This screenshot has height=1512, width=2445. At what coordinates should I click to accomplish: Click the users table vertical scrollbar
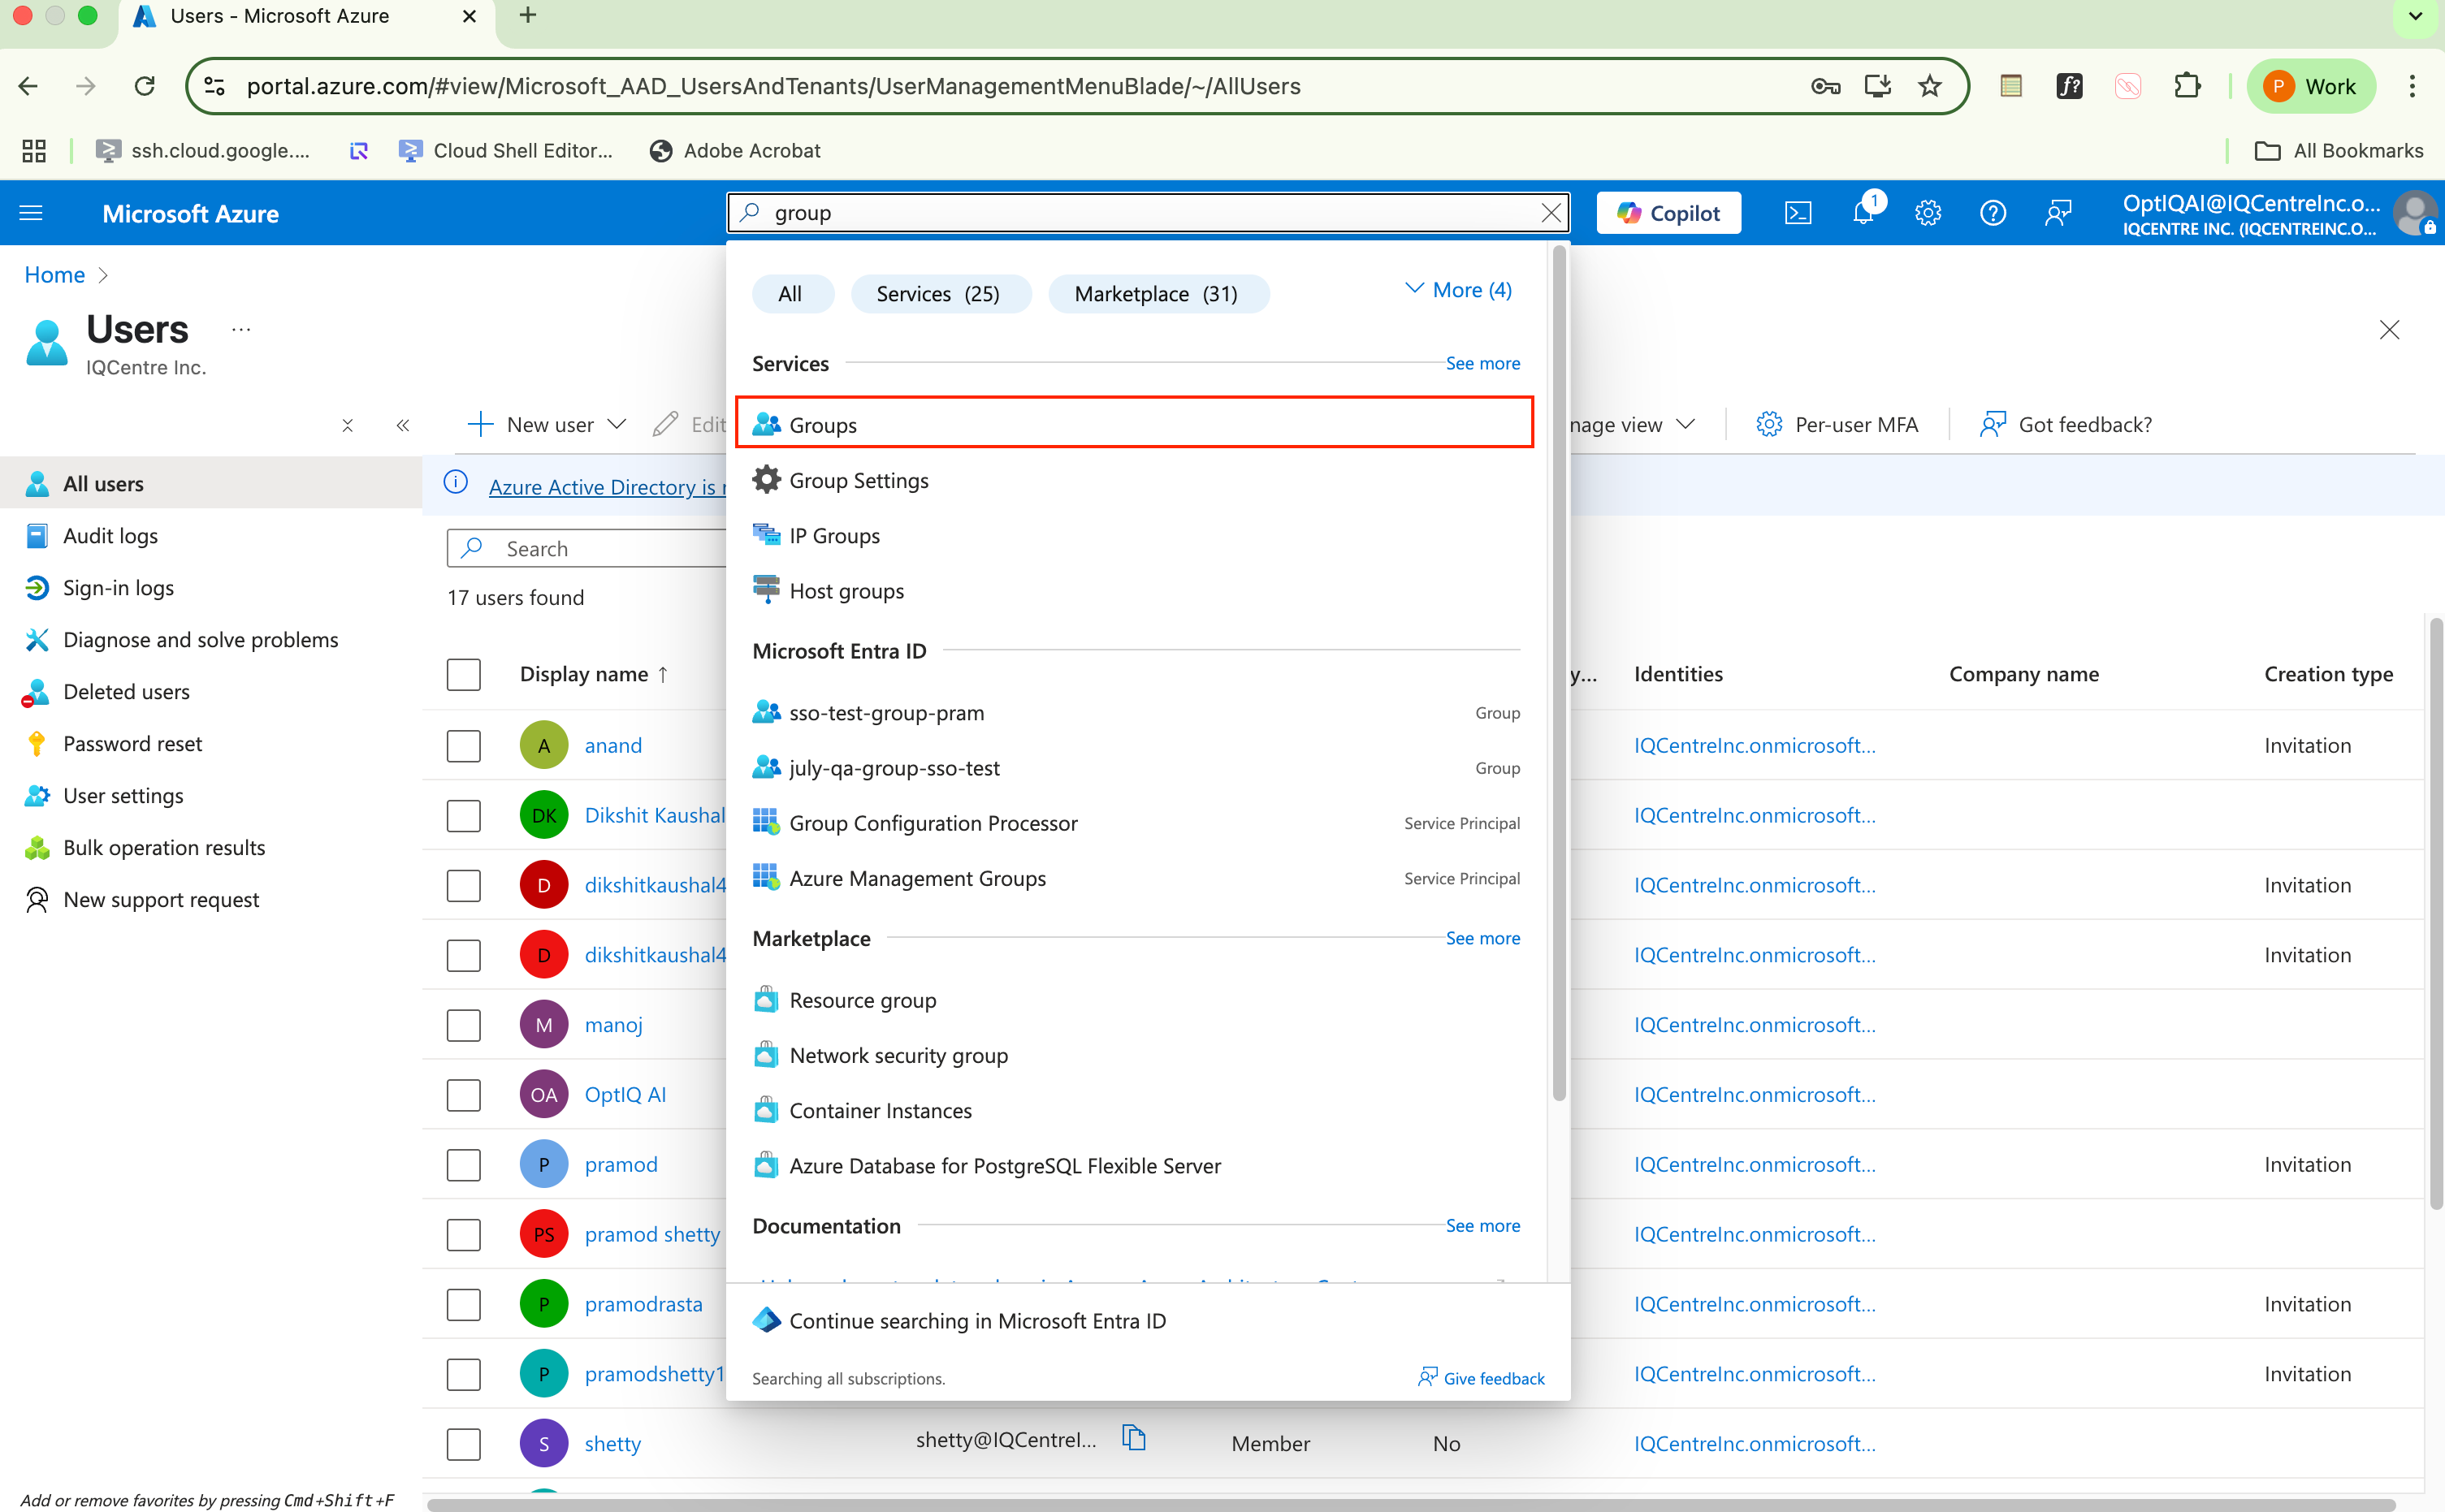2435,914
